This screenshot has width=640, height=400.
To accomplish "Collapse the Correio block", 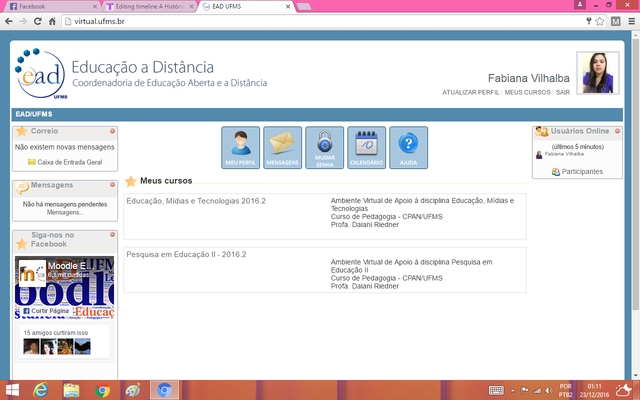I will (112, 131).
